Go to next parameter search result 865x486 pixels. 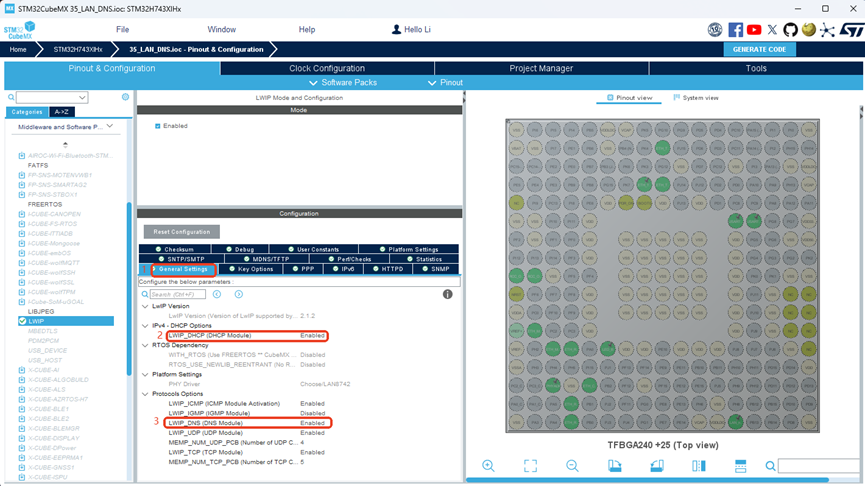[238, 294]
